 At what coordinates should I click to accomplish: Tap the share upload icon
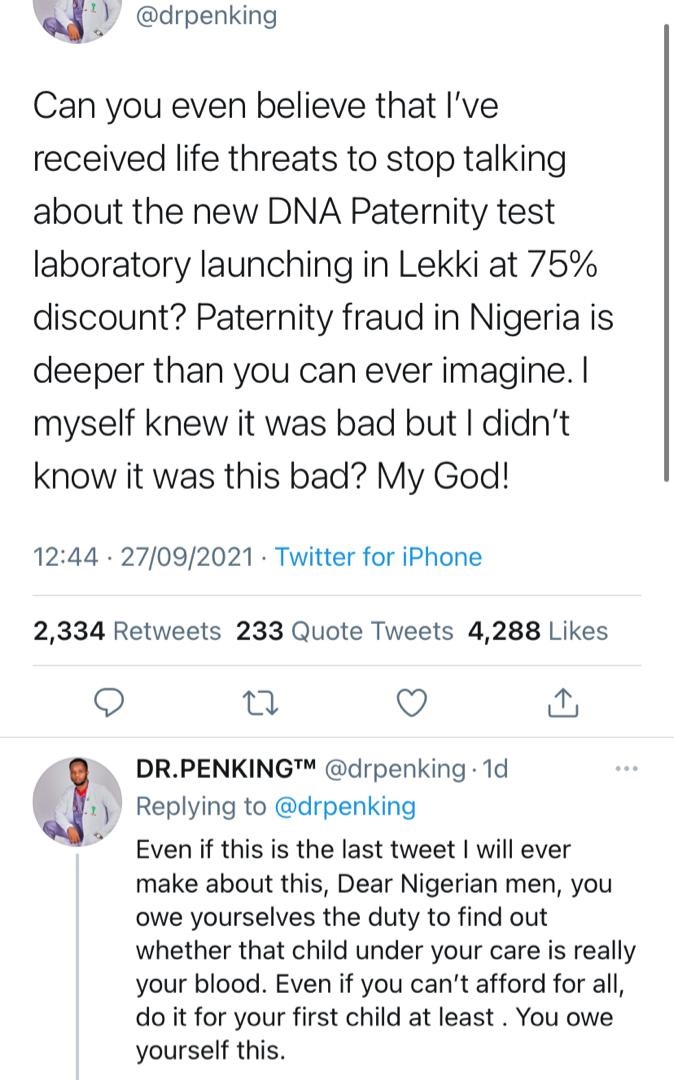(x=564, y=704)
